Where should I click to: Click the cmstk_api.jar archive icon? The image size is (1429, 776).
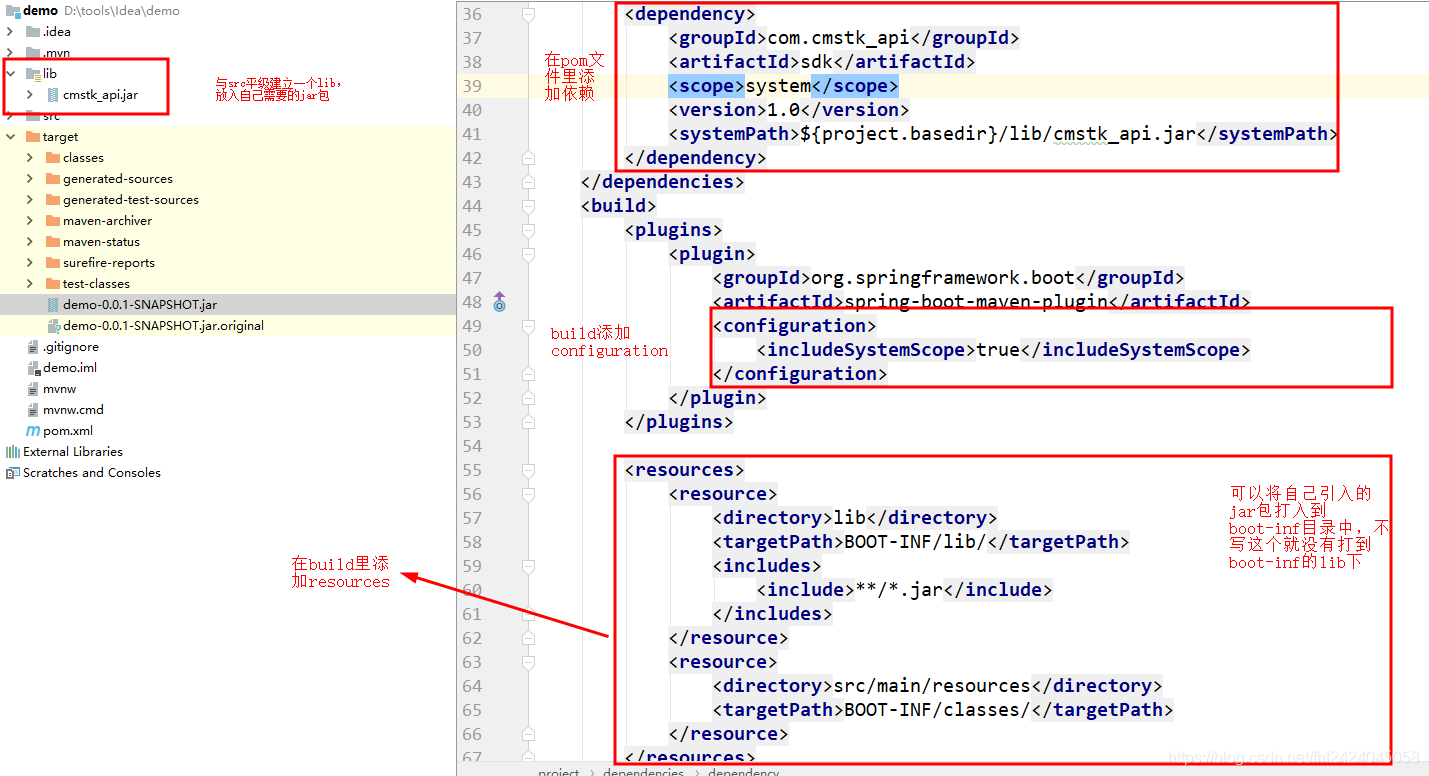[53, 95]
